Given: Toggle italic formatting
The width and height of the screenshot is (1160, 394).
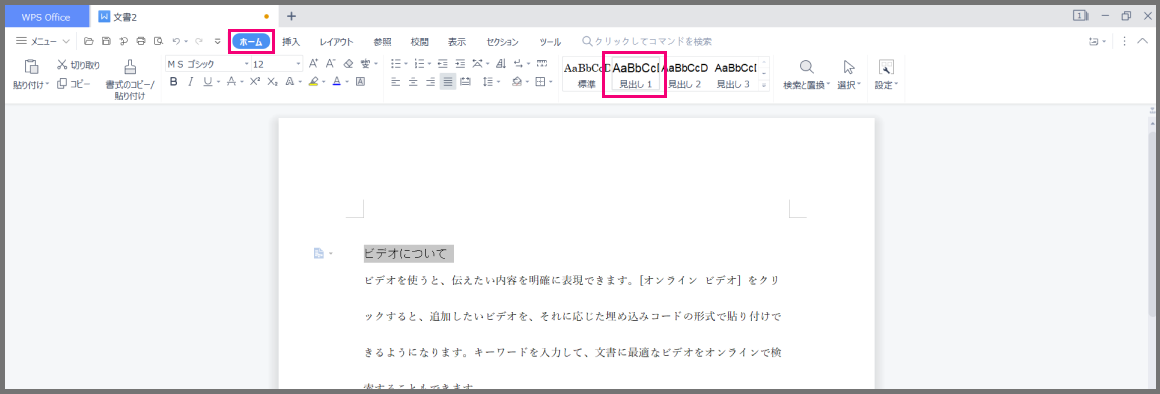Looking at the screenshot, I should click(x=190, y=81).
